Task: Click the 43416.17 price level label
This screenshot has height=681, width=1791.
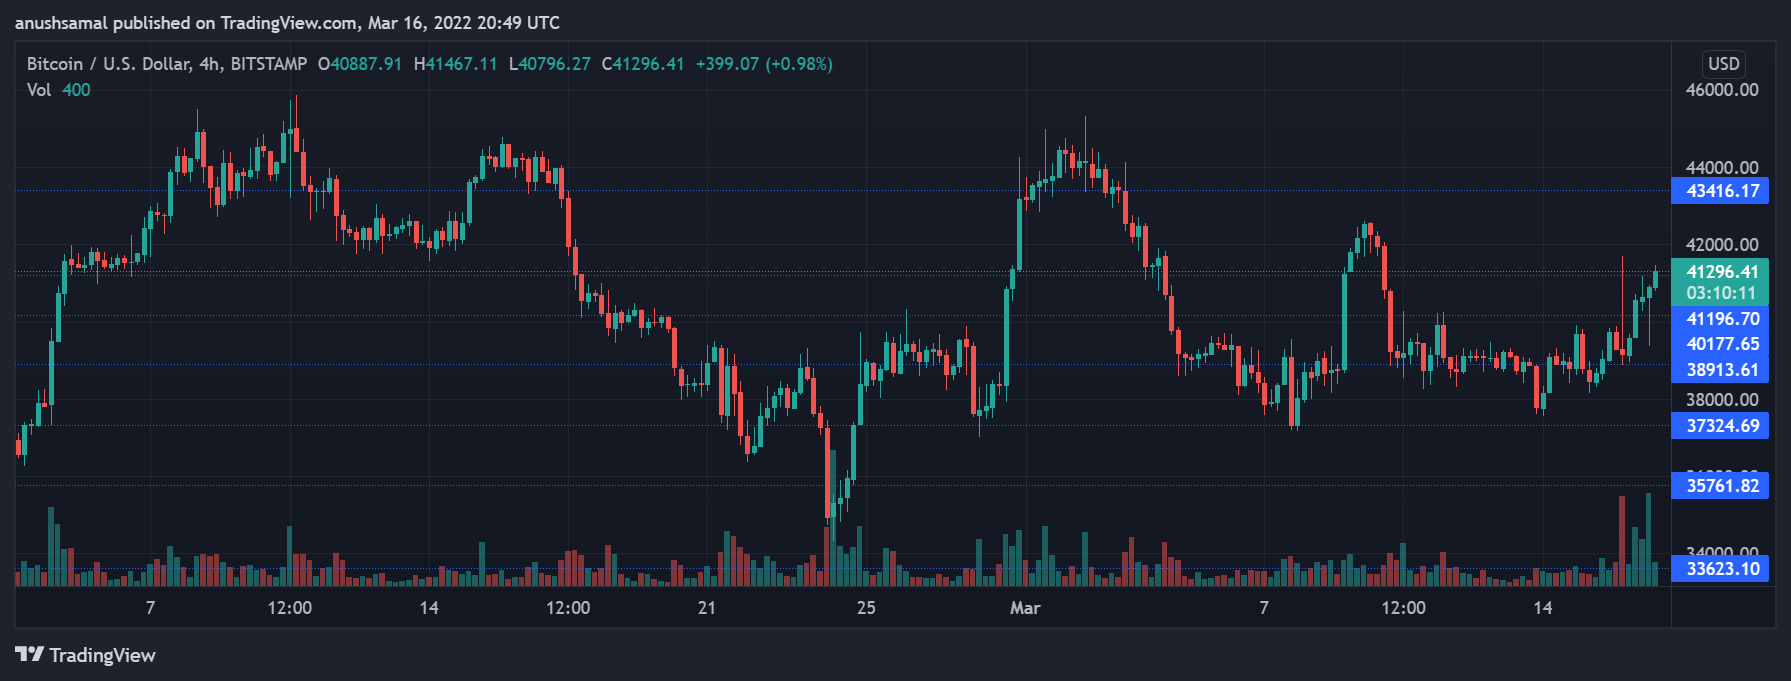Action: pos(1721,191)
